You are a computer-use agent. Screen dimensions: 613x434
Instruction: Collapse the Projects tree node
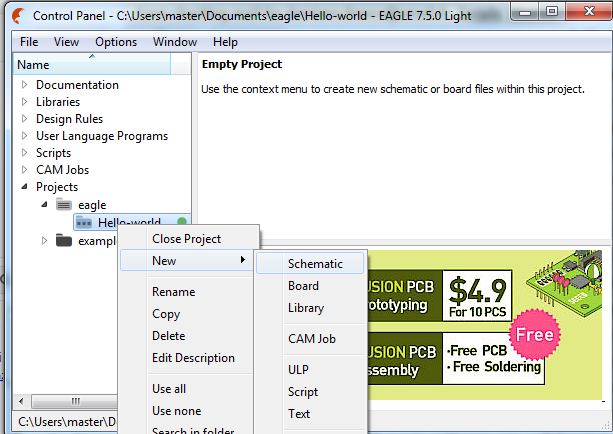click(25, 187)
